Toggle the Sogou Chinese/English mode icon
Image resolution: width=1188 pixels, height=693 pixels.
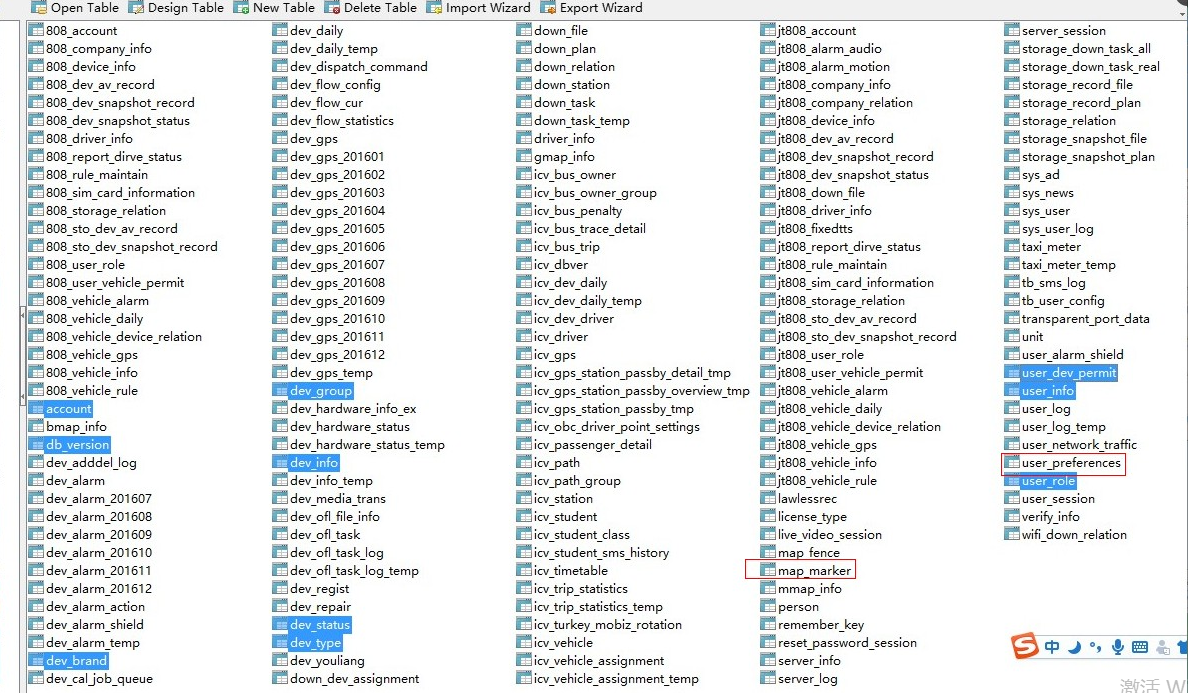pyautogui.click(x=1052, y=647)
